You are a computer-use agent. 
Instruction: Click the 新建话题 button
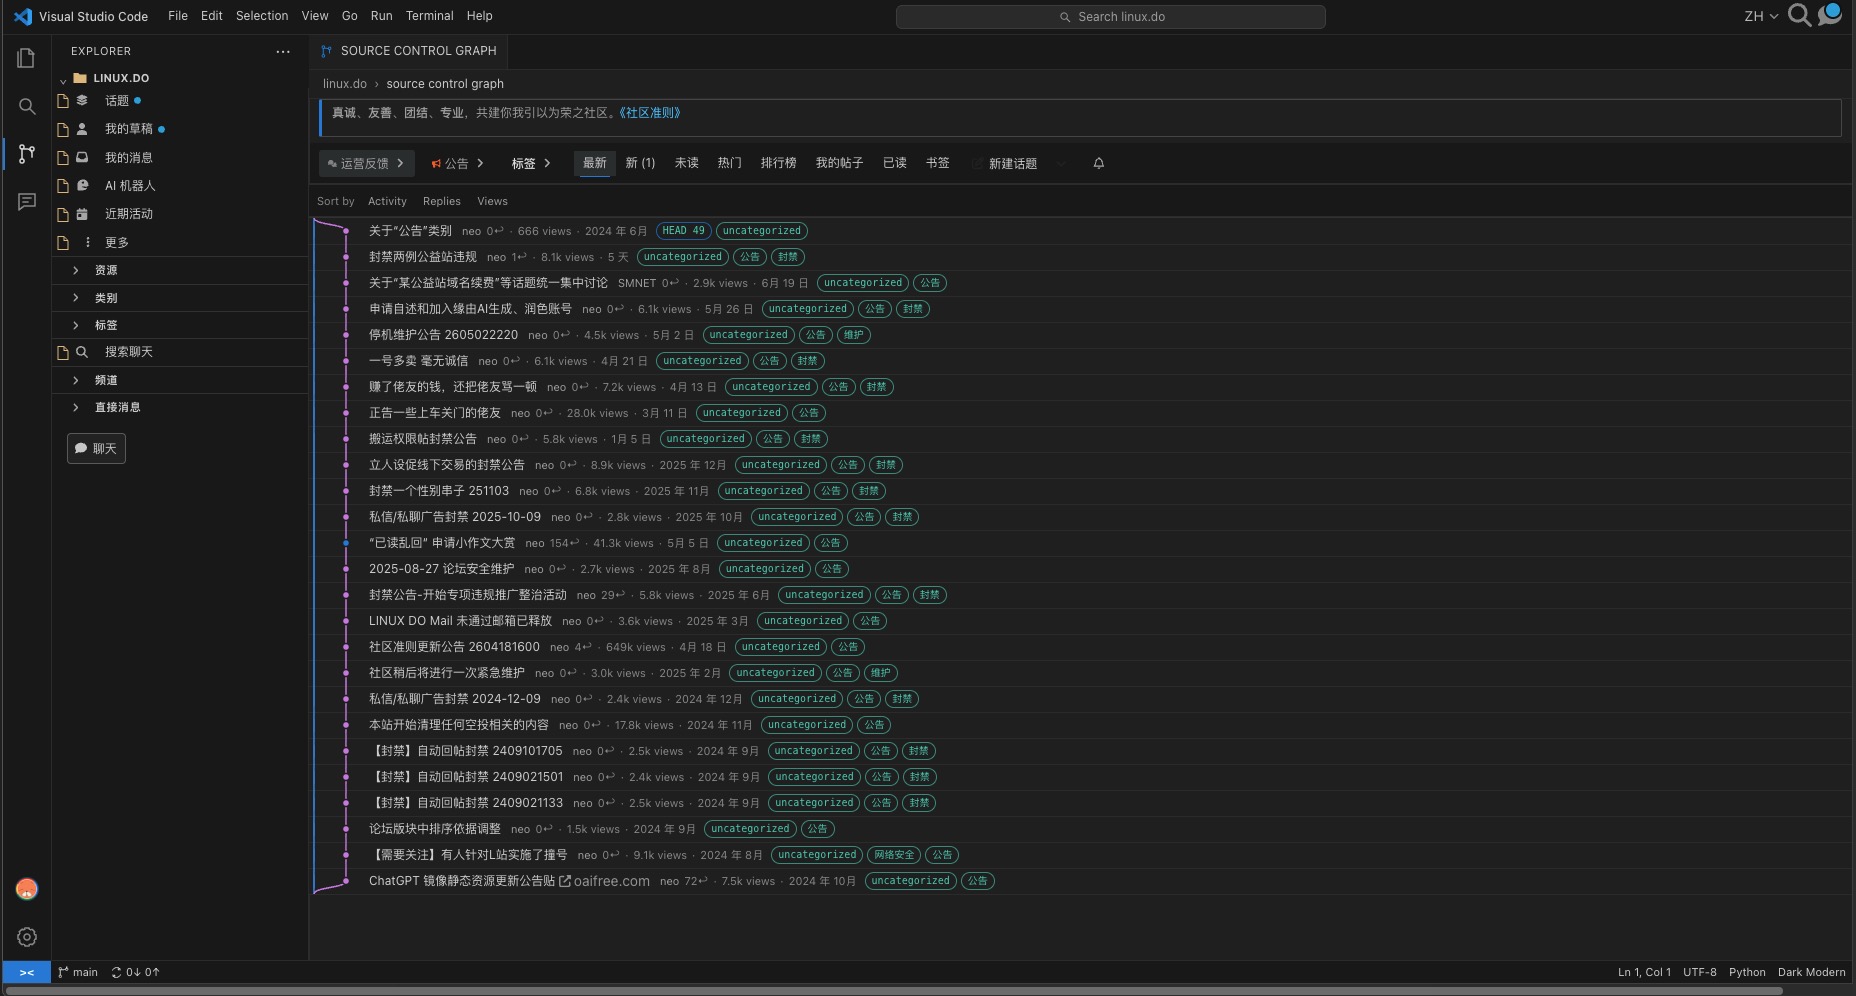(x=1005, y=163)
